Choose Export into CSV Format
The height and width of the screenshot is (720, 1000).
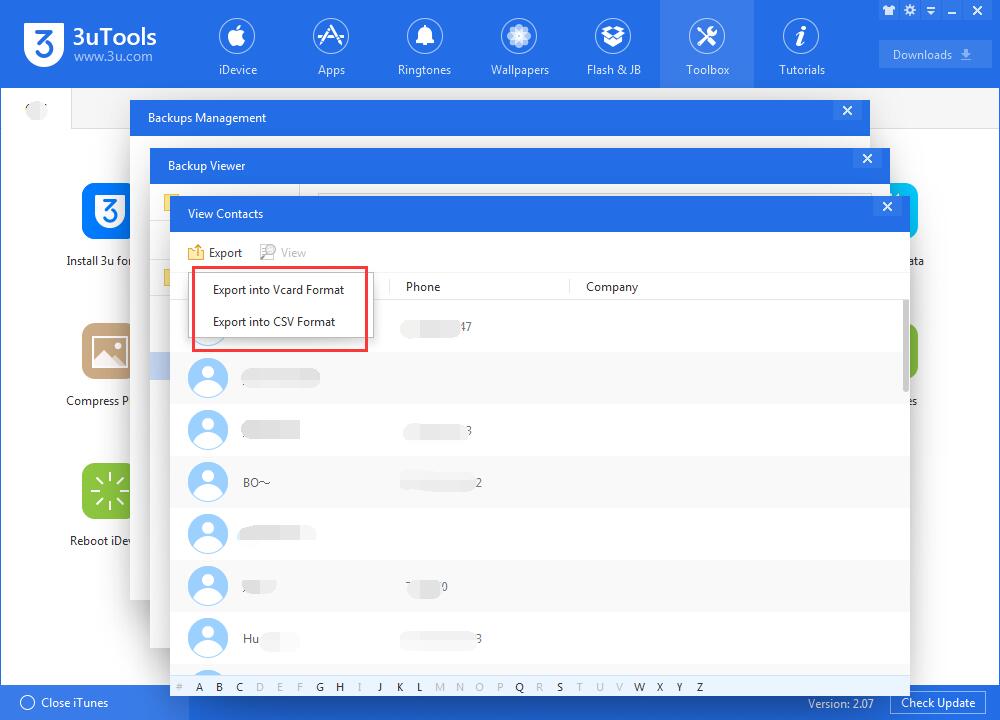coord(274,322)
